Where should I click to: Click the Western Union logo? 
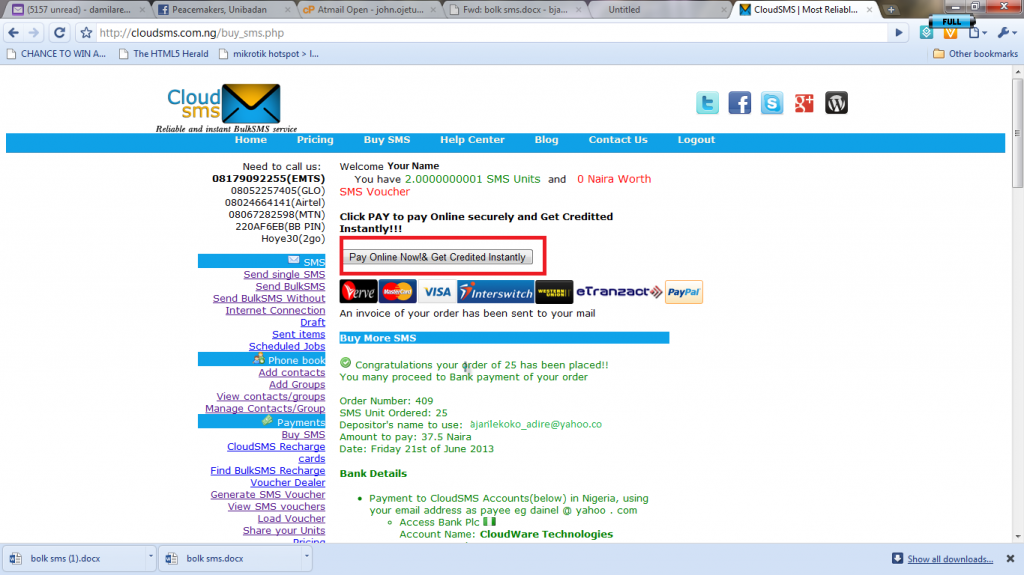[554, 292]
